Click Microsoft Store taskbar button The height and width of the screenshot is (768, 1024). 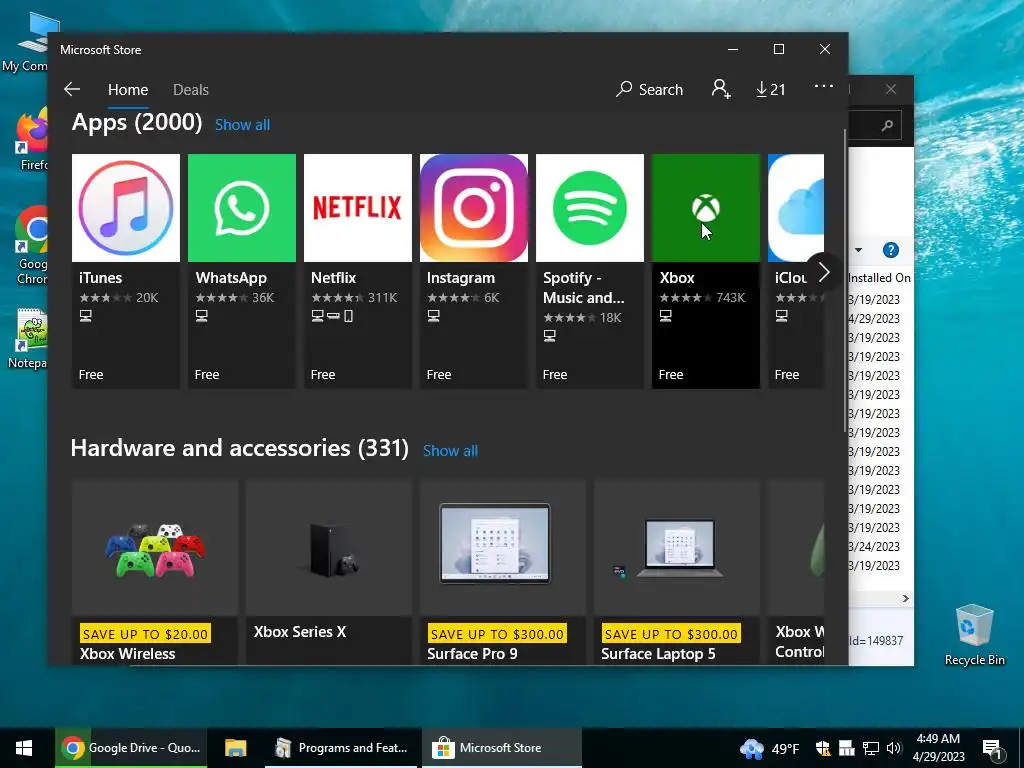click(x=501, y=748)
